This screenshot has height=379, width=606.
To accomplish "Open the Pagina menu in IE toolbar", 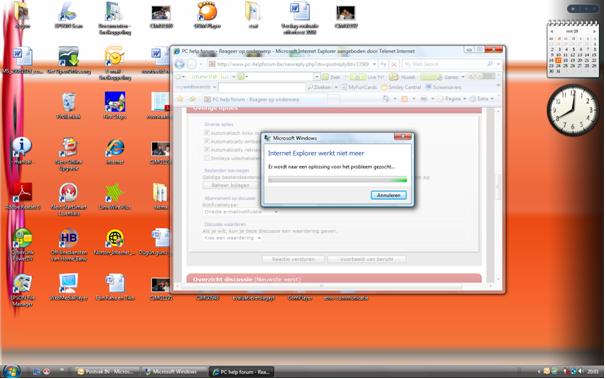I will click(x=455, y=99).
